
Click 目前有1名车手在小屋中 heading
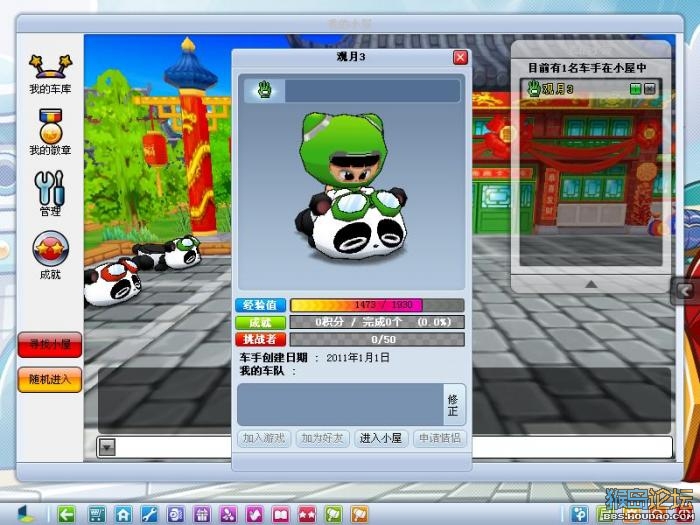point(587,68)
